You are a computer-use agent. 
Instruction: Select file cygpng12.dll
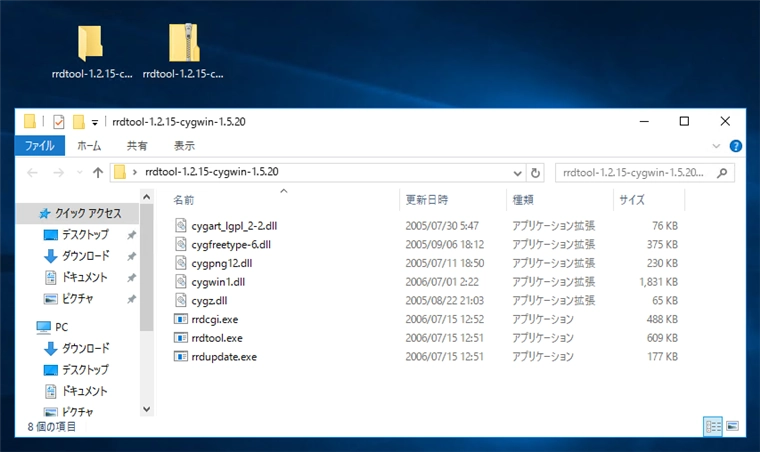point(222,264)
